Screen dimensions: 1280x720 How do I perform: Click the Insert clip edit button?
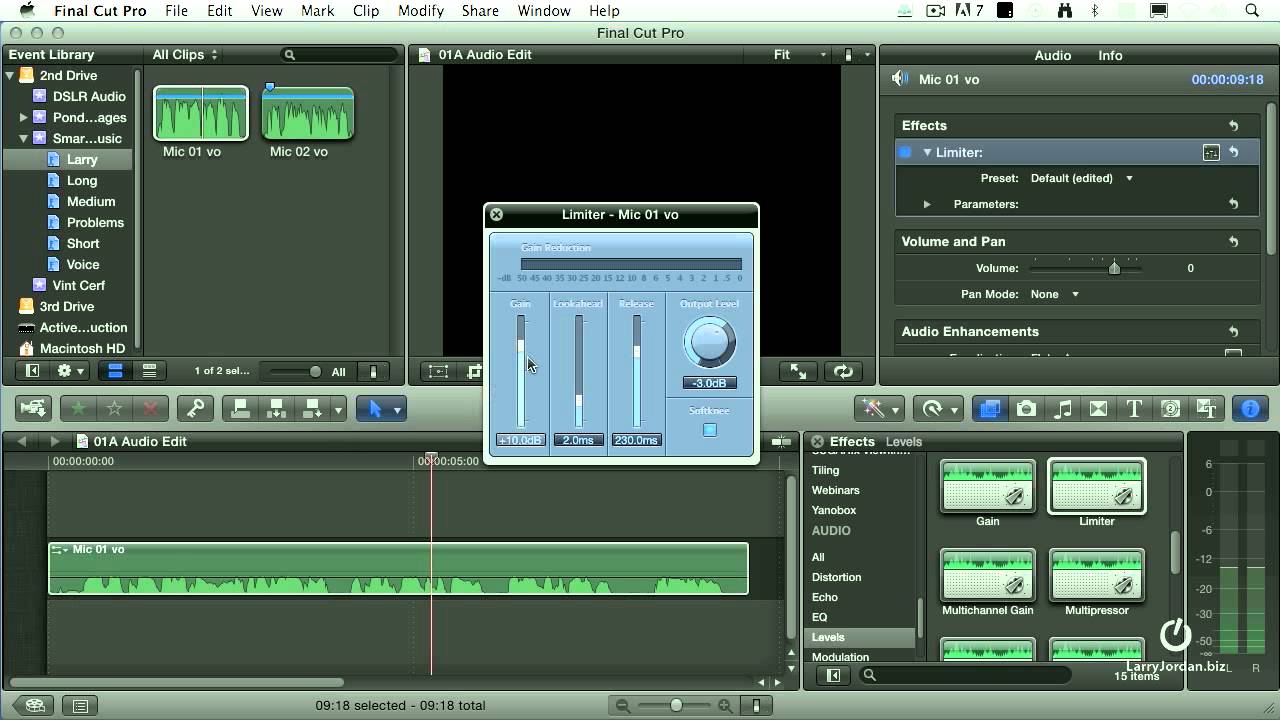pos(277,408)
